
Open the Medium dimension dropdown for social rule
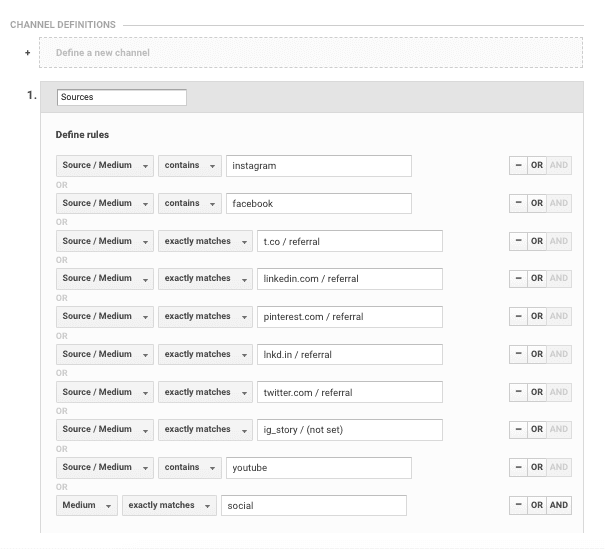[87, 505]
